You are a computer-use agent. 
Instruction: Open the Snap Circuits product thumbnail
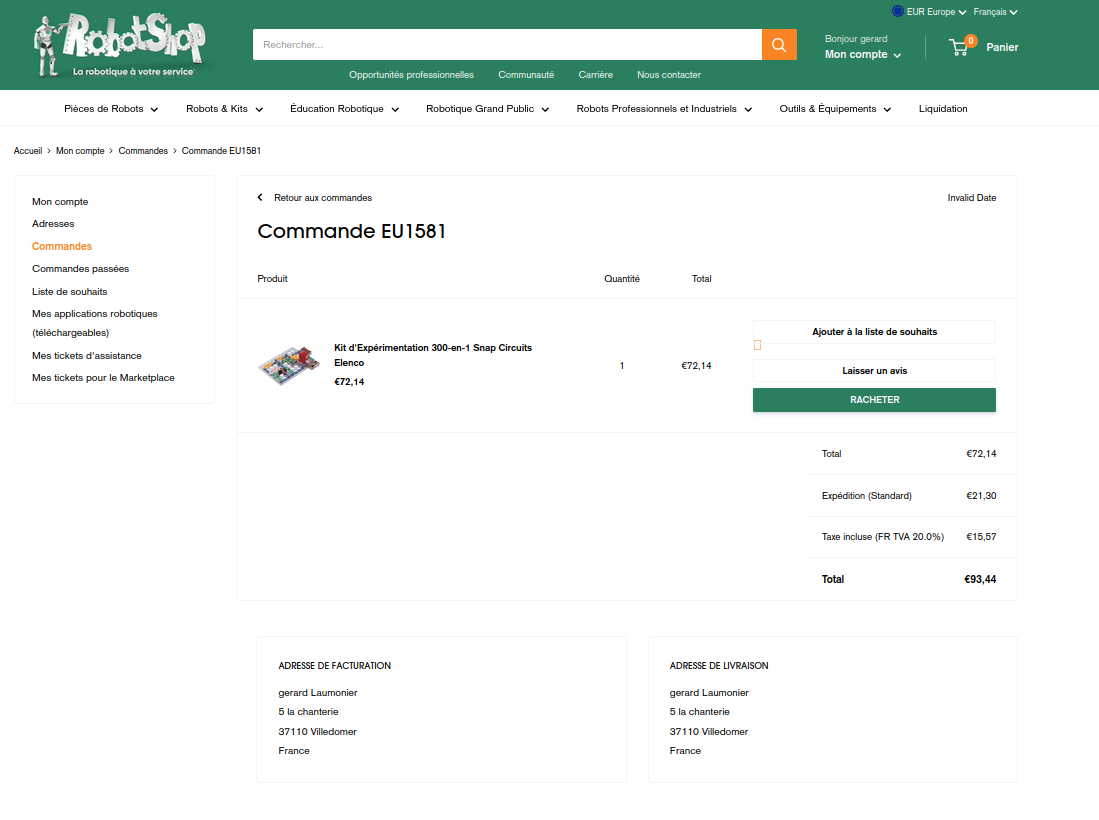pyautogui.click(x=287, y=365)
